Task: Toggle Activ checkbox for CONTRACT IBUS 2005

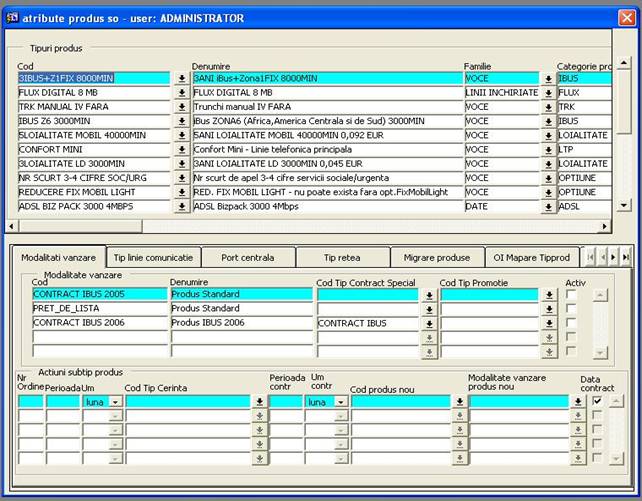Action: pyautogui.click(x=571, y=295)
